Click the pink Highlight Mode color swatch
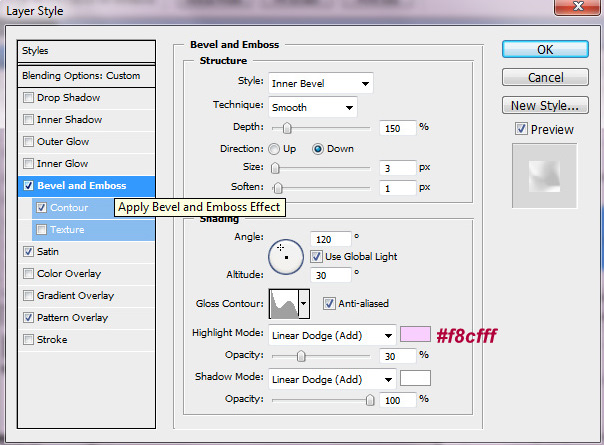Viewport: 604px width, 445px height. click(415, 335)
